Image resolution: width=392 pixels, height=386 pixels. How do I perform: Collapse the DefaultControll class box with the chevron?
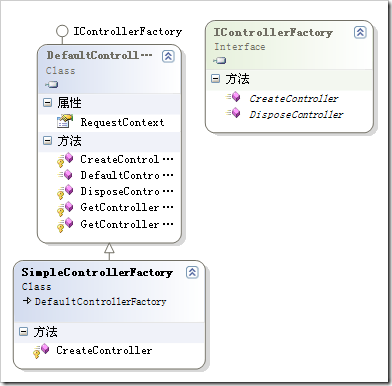click(x=168, y=56)
